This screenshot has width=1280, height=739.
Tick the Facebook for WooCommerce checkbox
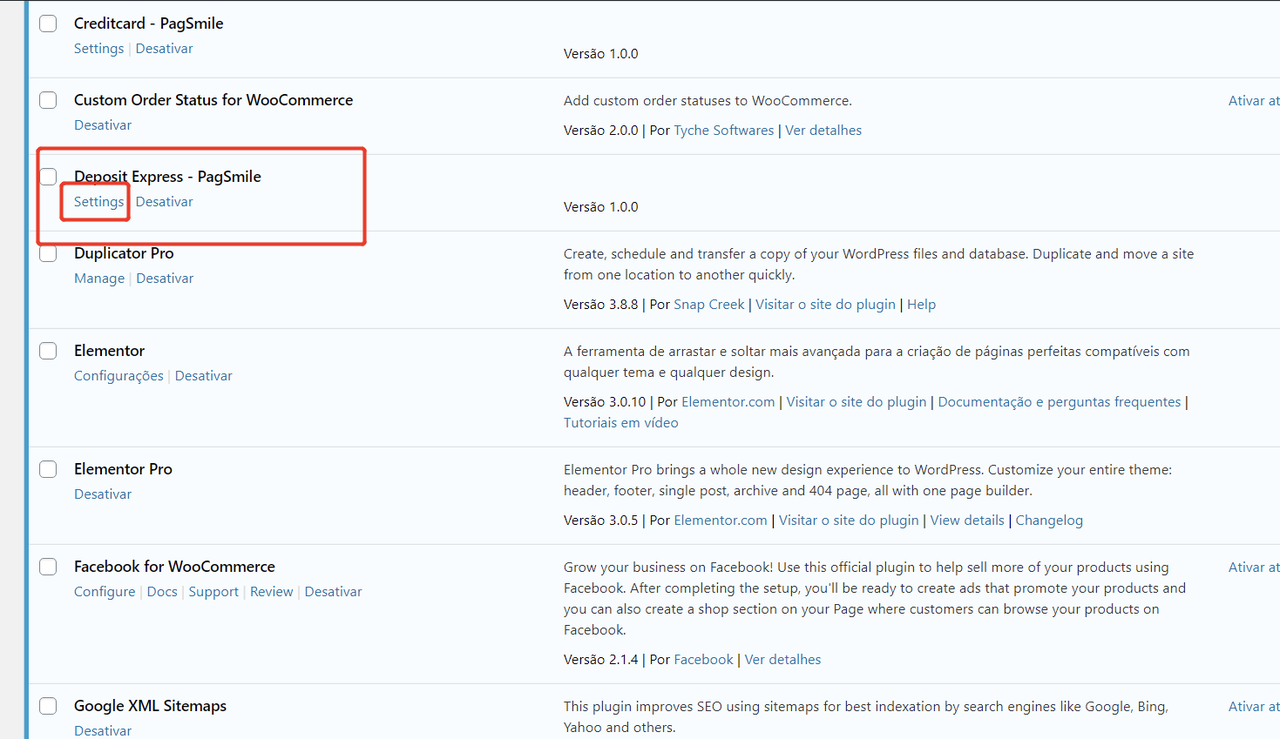point(48,567)
